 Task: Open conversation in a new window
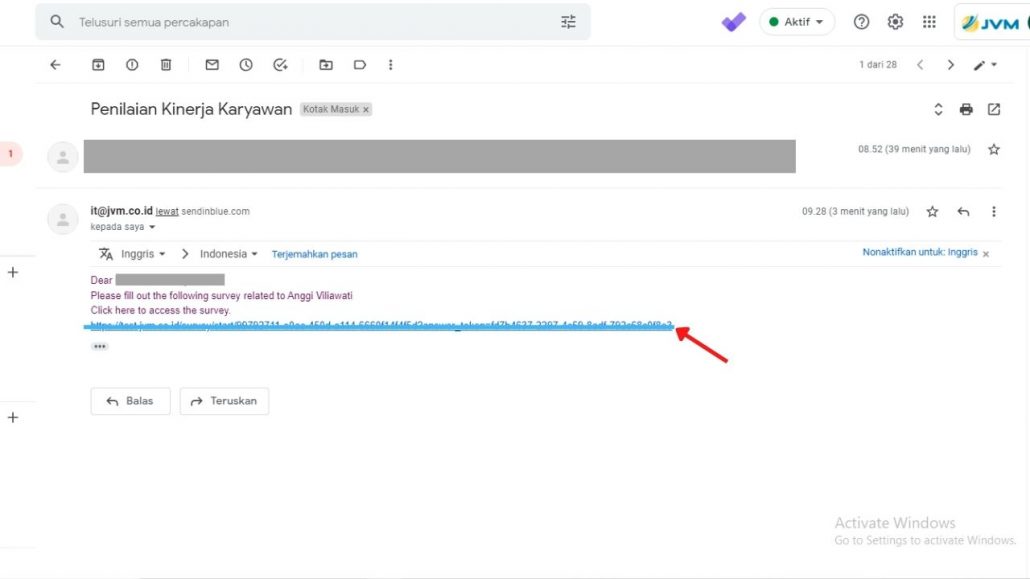click(994, 109)
